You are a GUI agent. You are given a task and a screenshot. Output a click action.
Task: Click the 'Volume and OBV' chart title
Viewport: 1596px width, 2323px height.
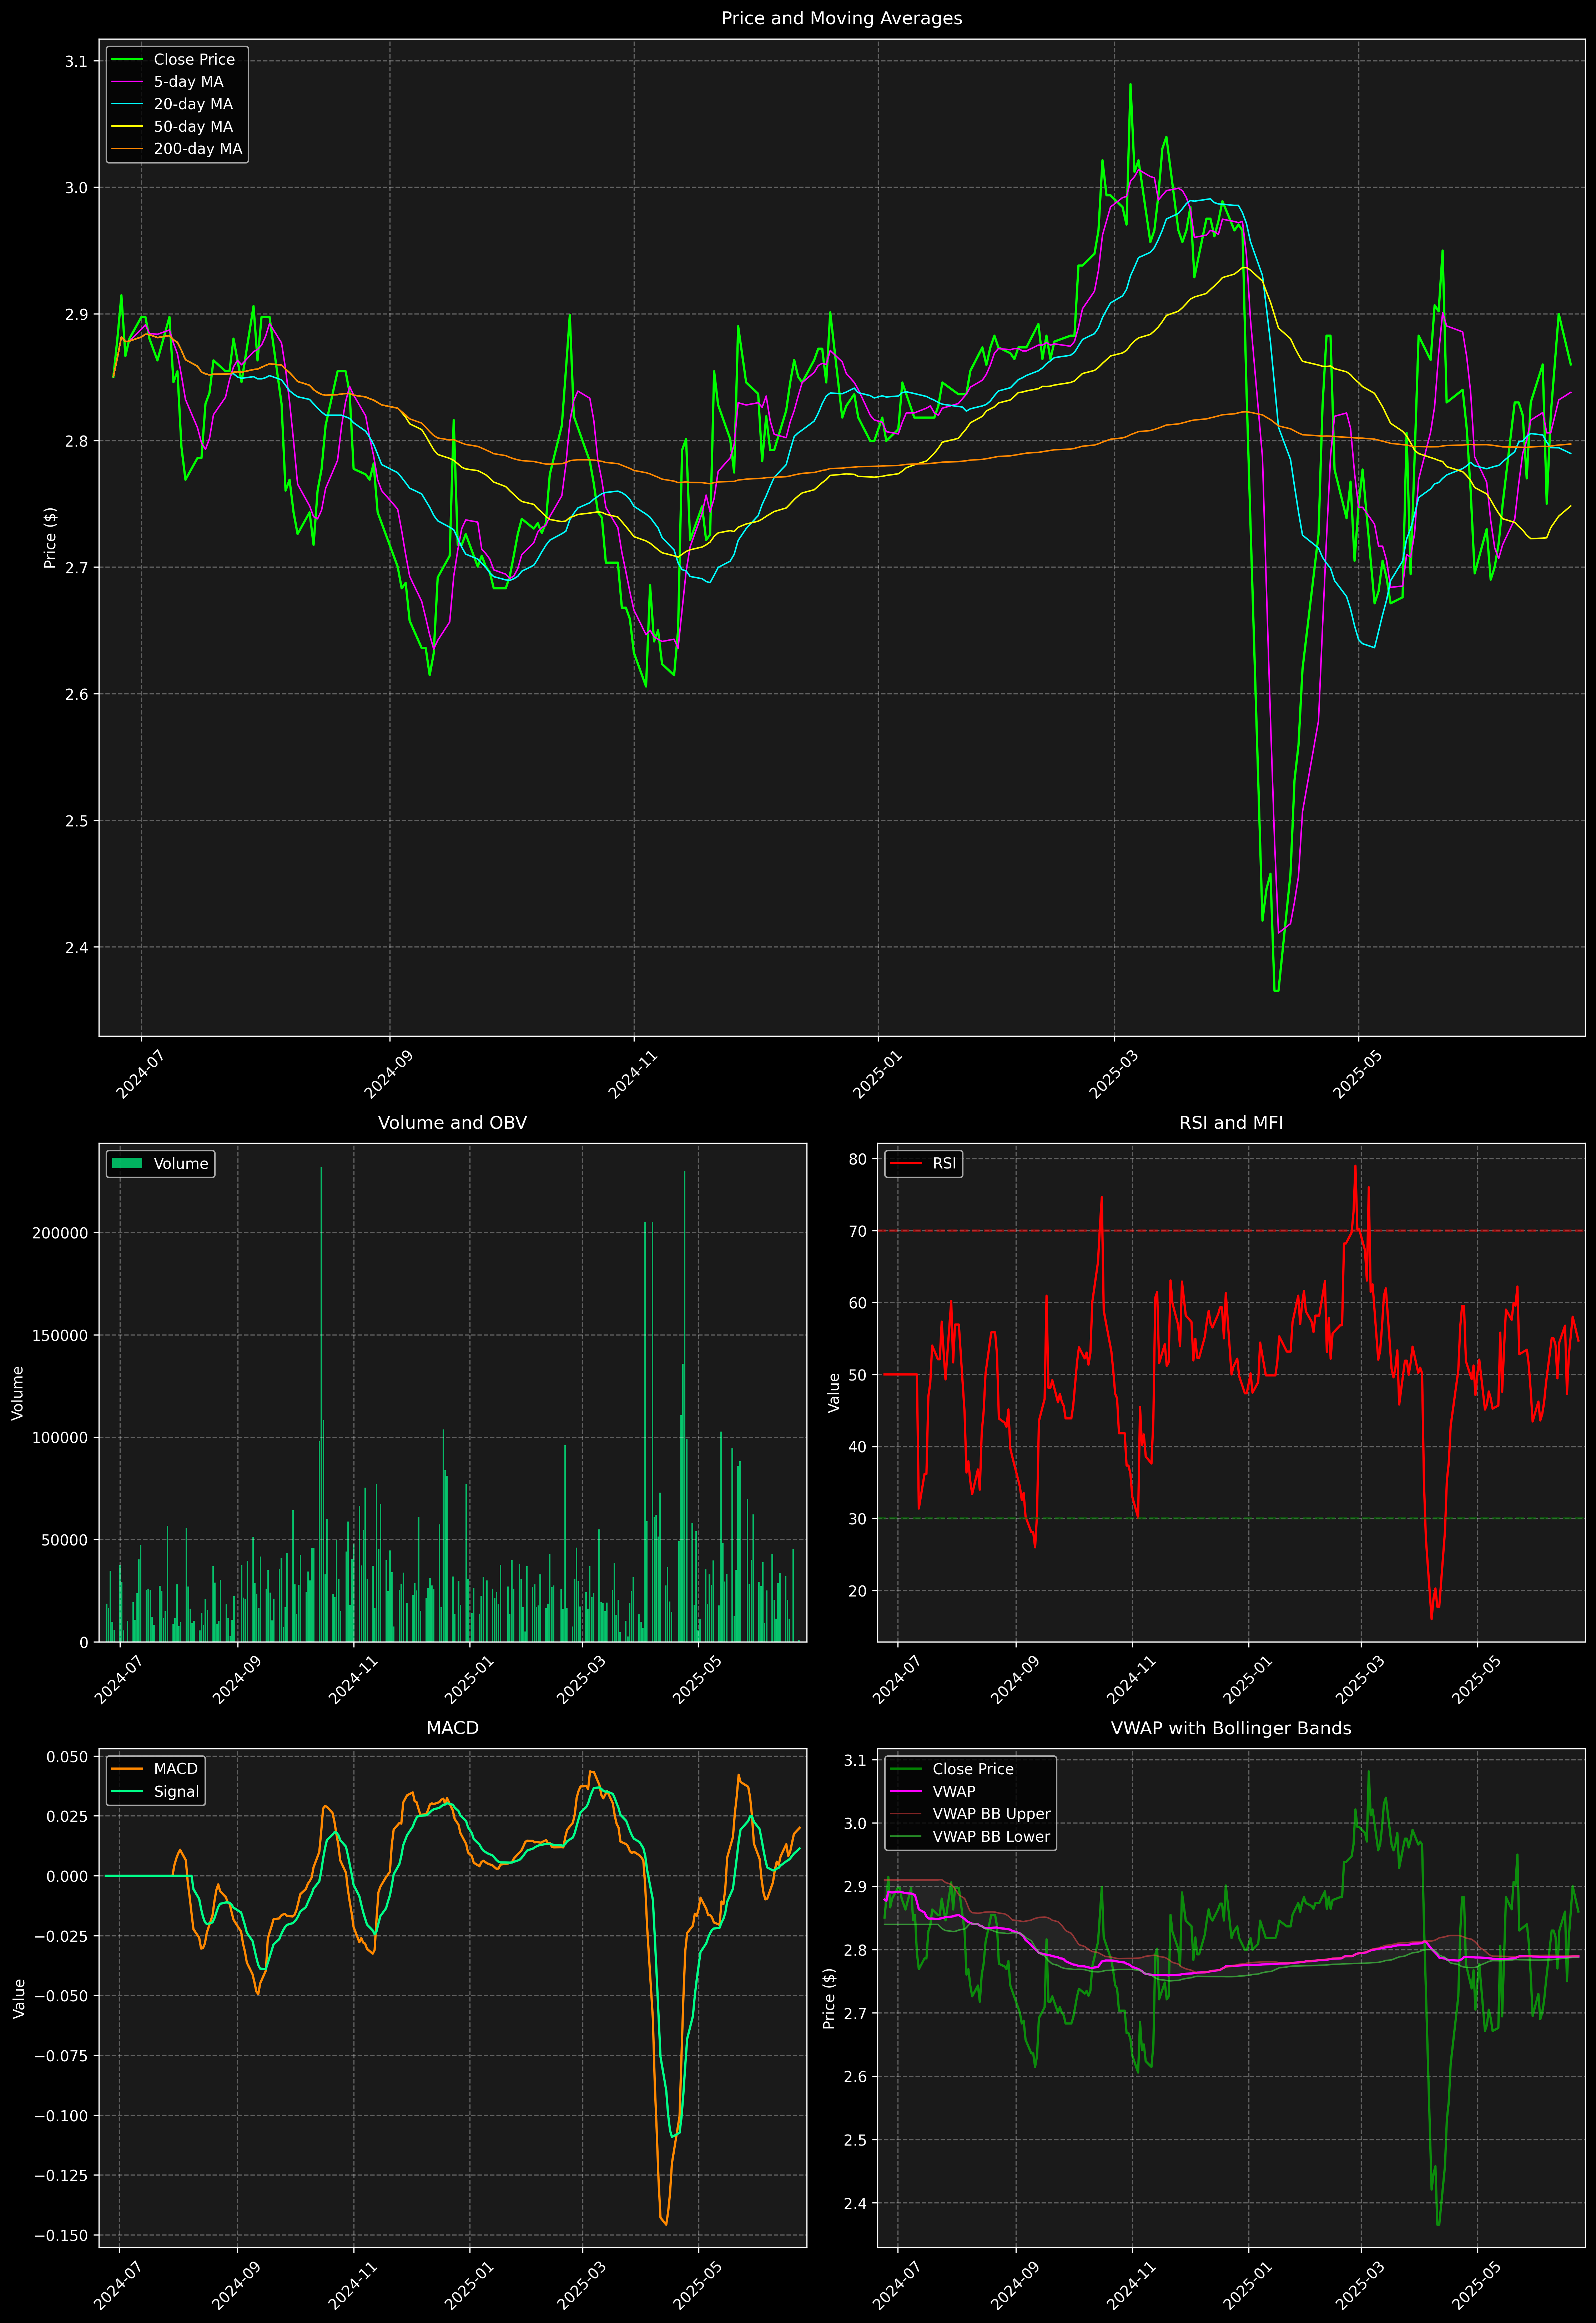(x=452, y=1123)
